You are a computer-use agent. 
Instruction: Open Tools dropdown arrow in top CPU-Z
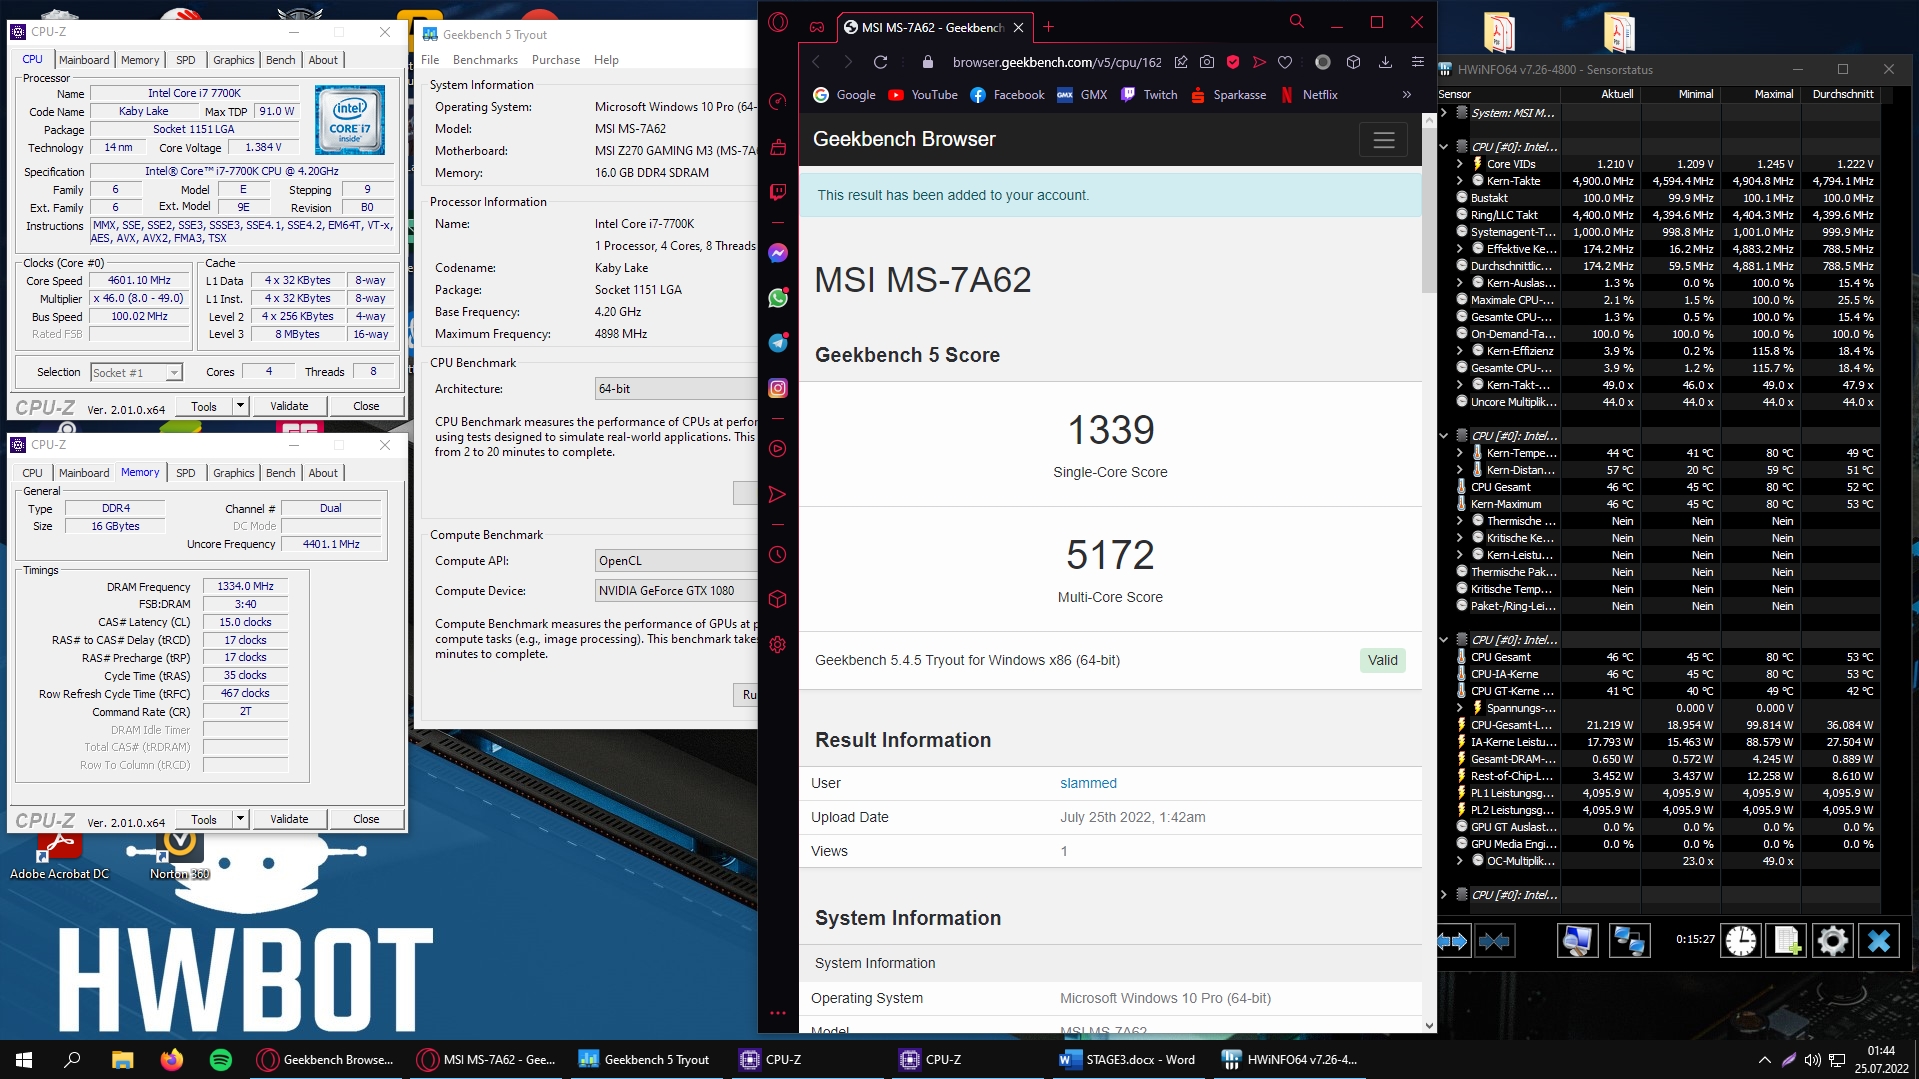tap(240, 406)
